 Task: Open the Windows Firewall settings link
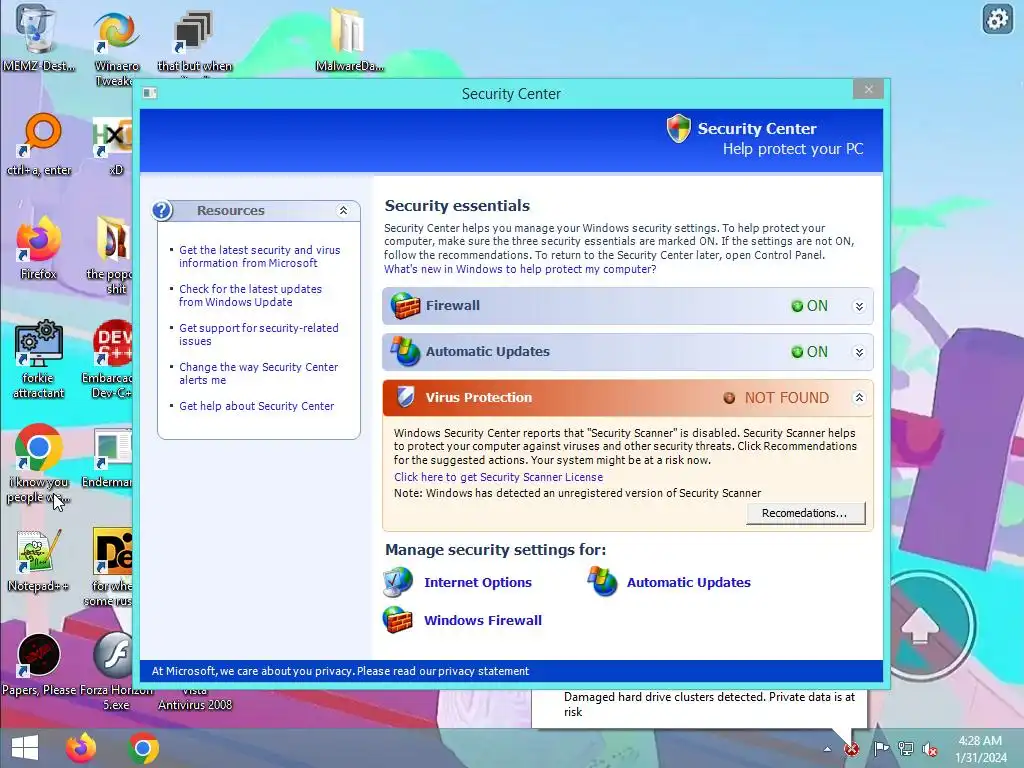coord(483,620)
